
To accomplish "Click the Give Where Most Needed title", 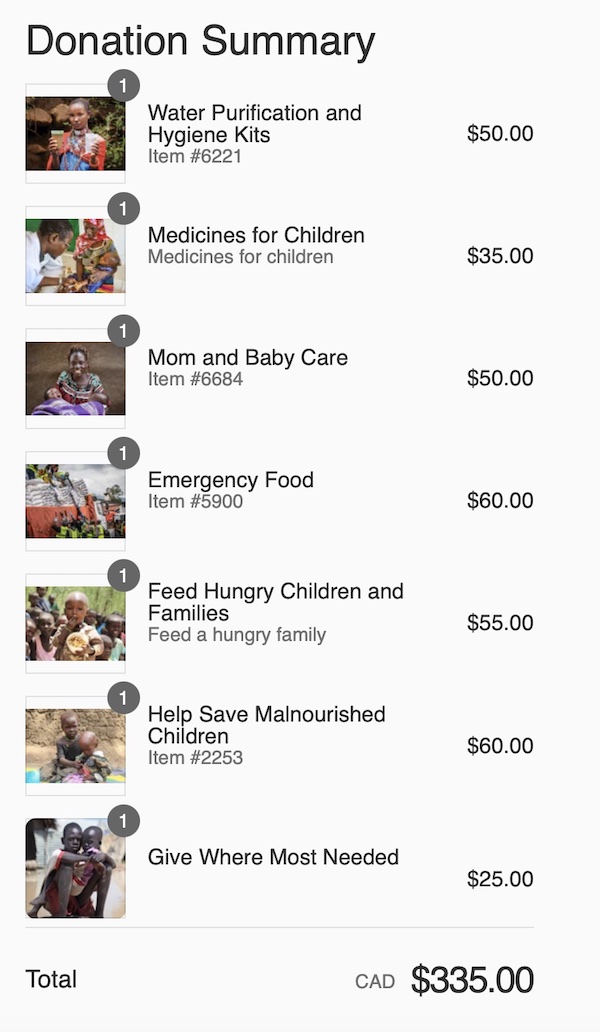I will pyautogui.click(x=273, y=857).
